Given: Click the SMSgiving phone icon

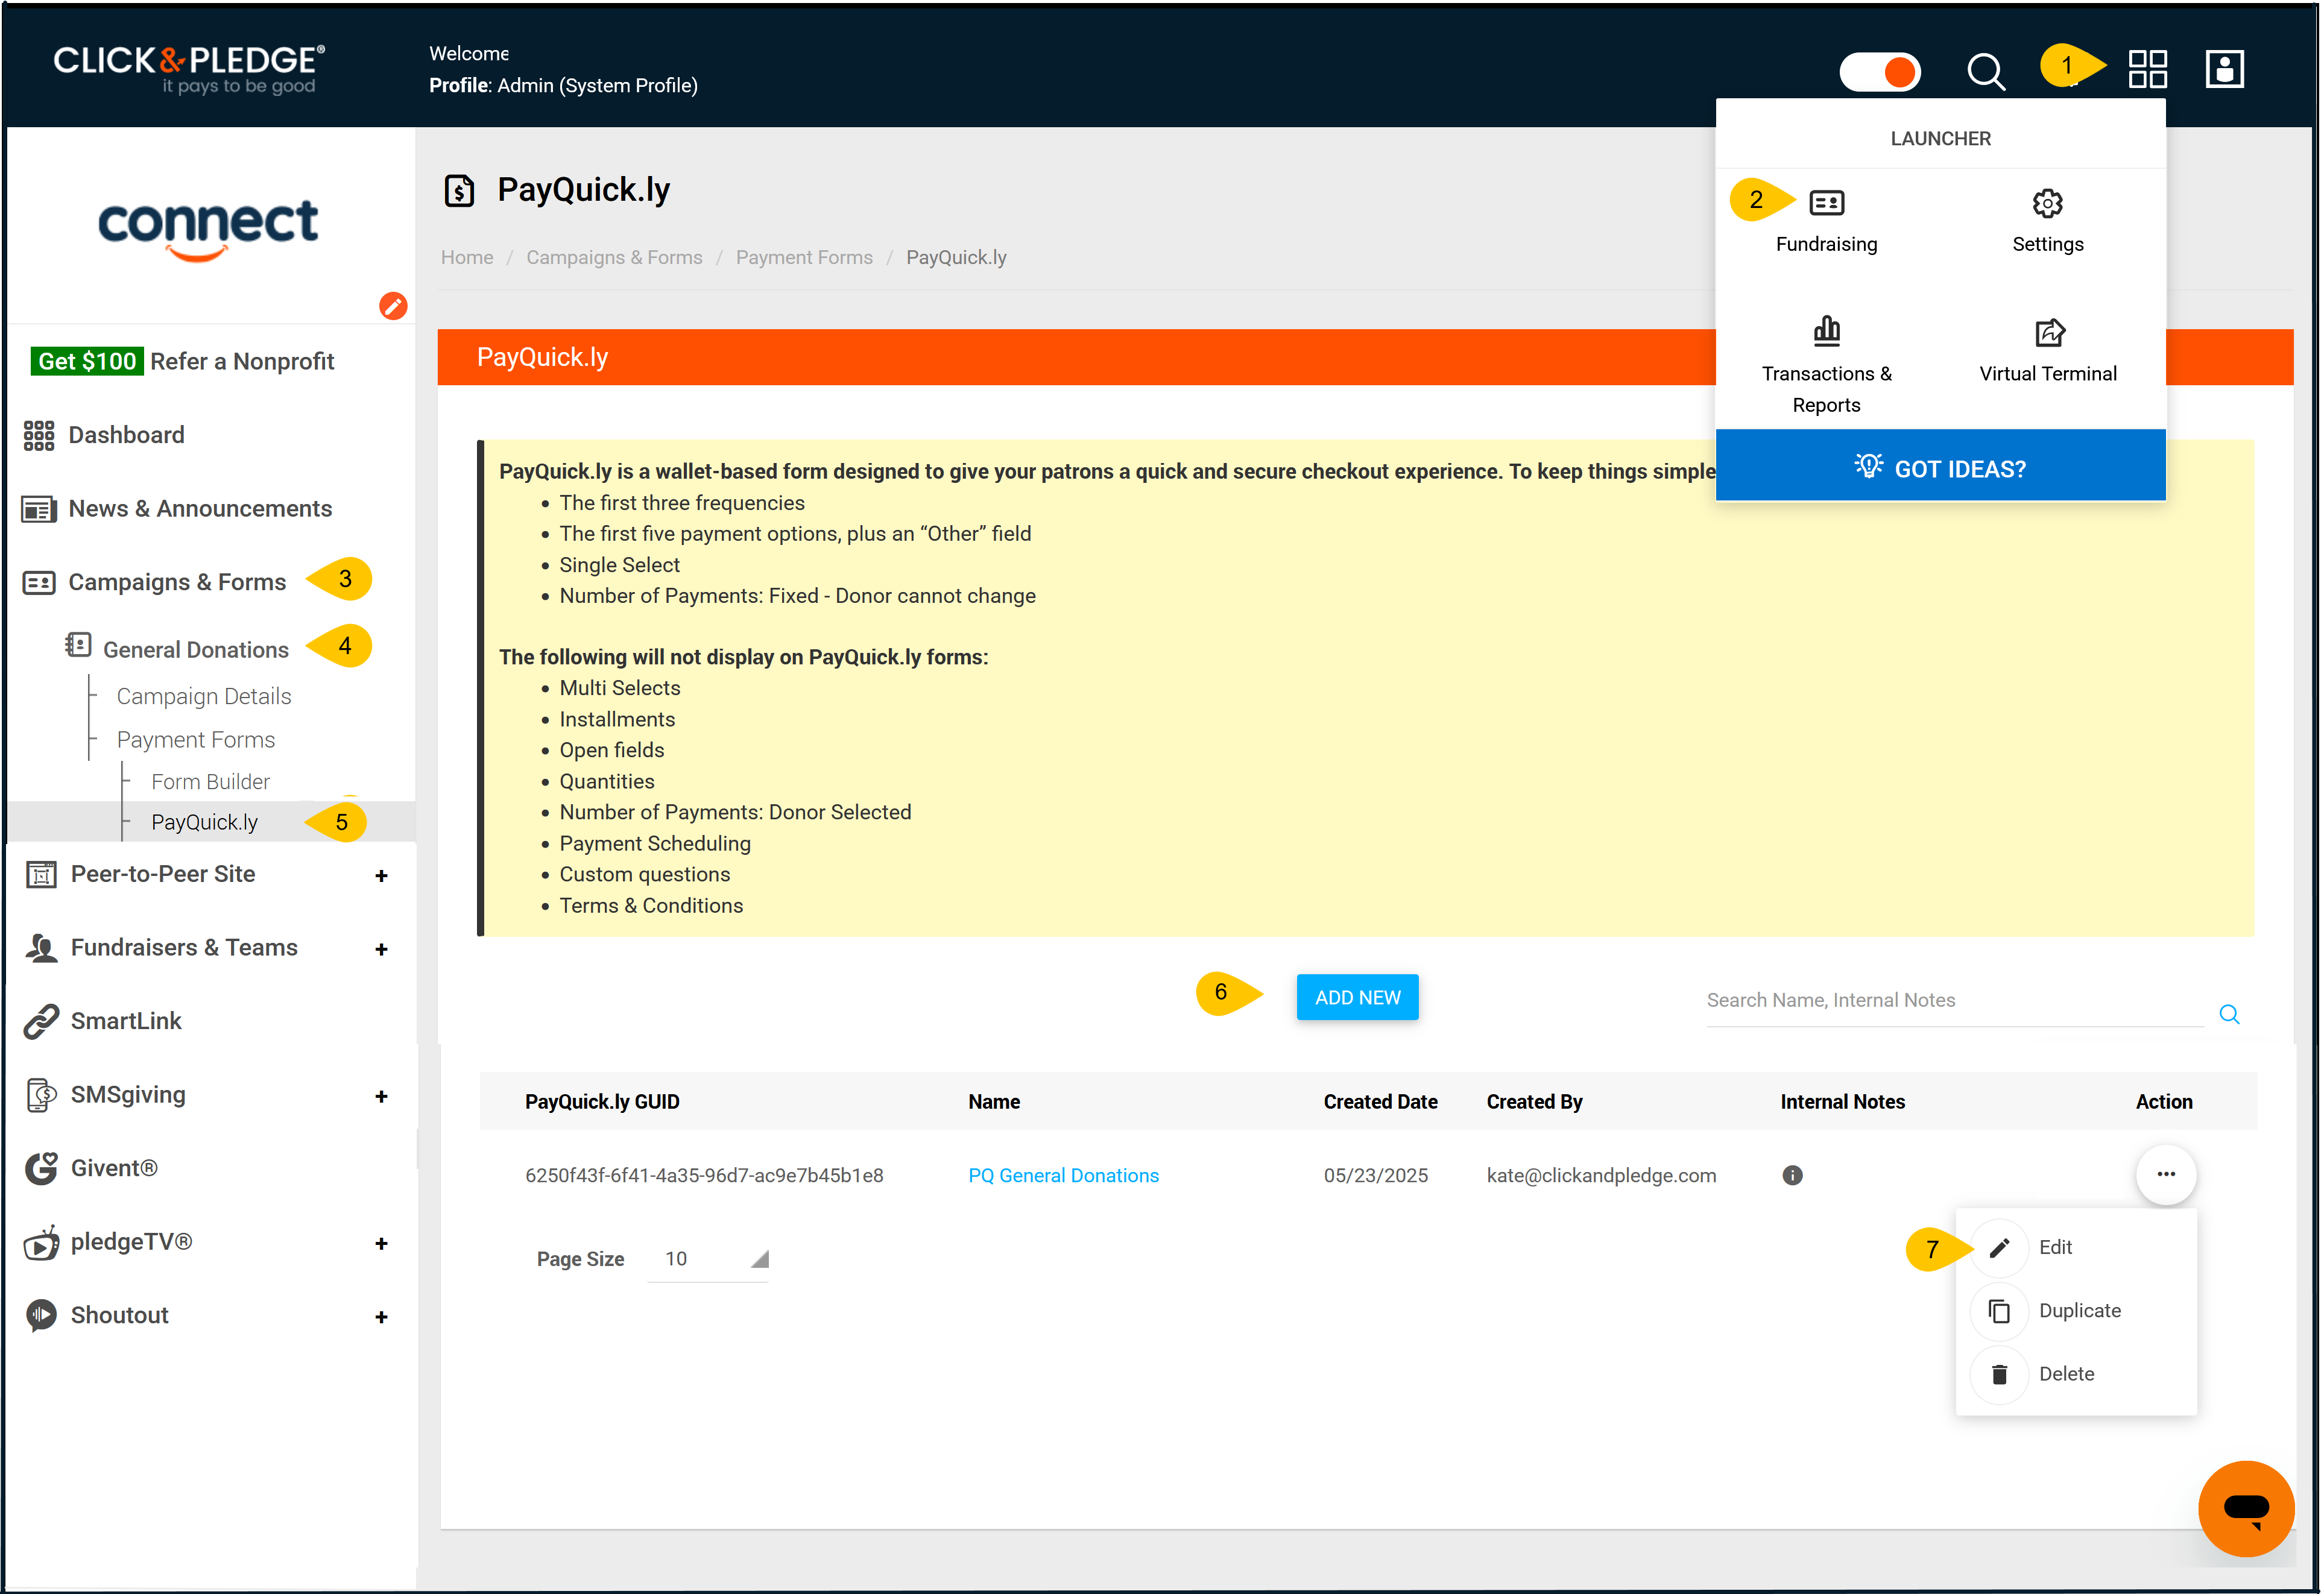Looking at the screenshot, I should 41,1095.
